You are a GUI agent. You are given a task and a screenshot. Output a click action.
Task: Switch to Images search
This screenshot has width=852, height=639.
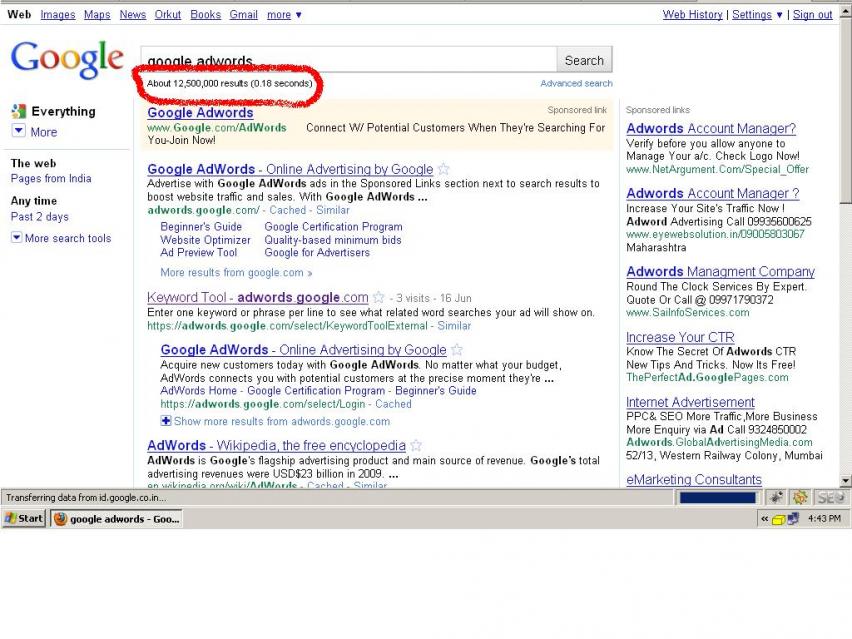coord(58,15)
